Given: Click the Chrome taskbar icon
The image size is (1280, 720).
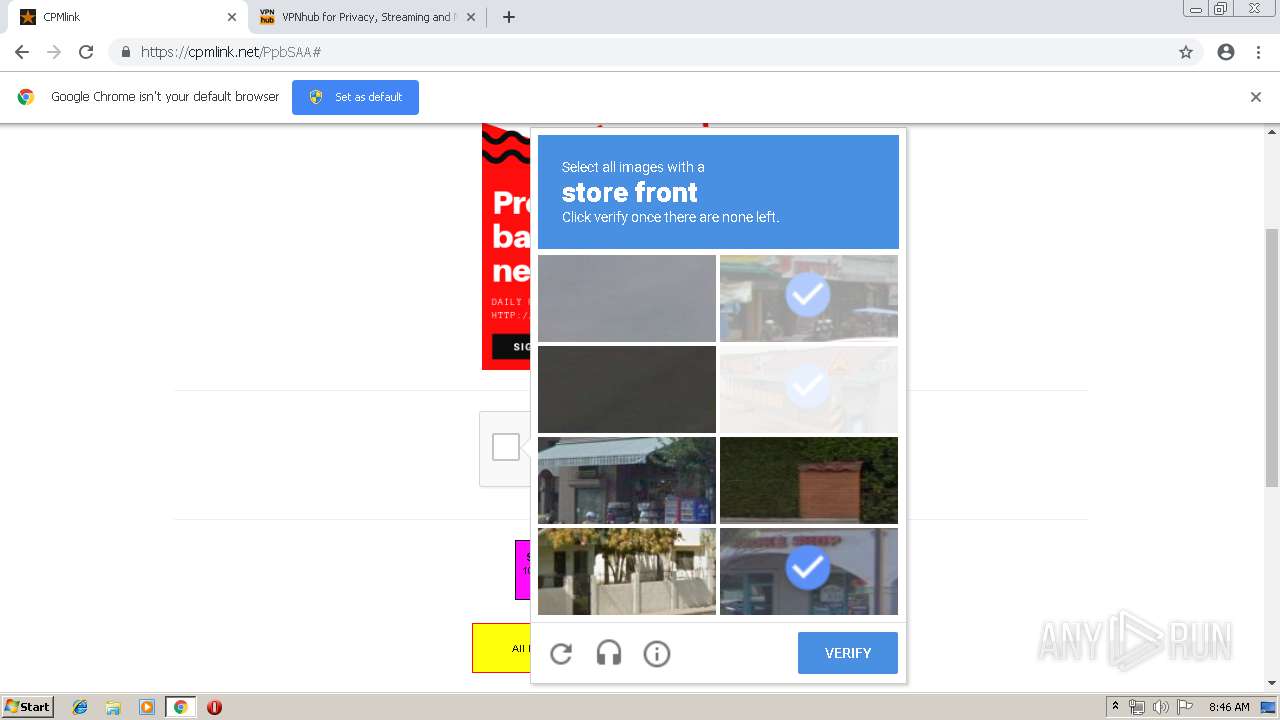Looking at the screenshot, I should pos(180,707).
